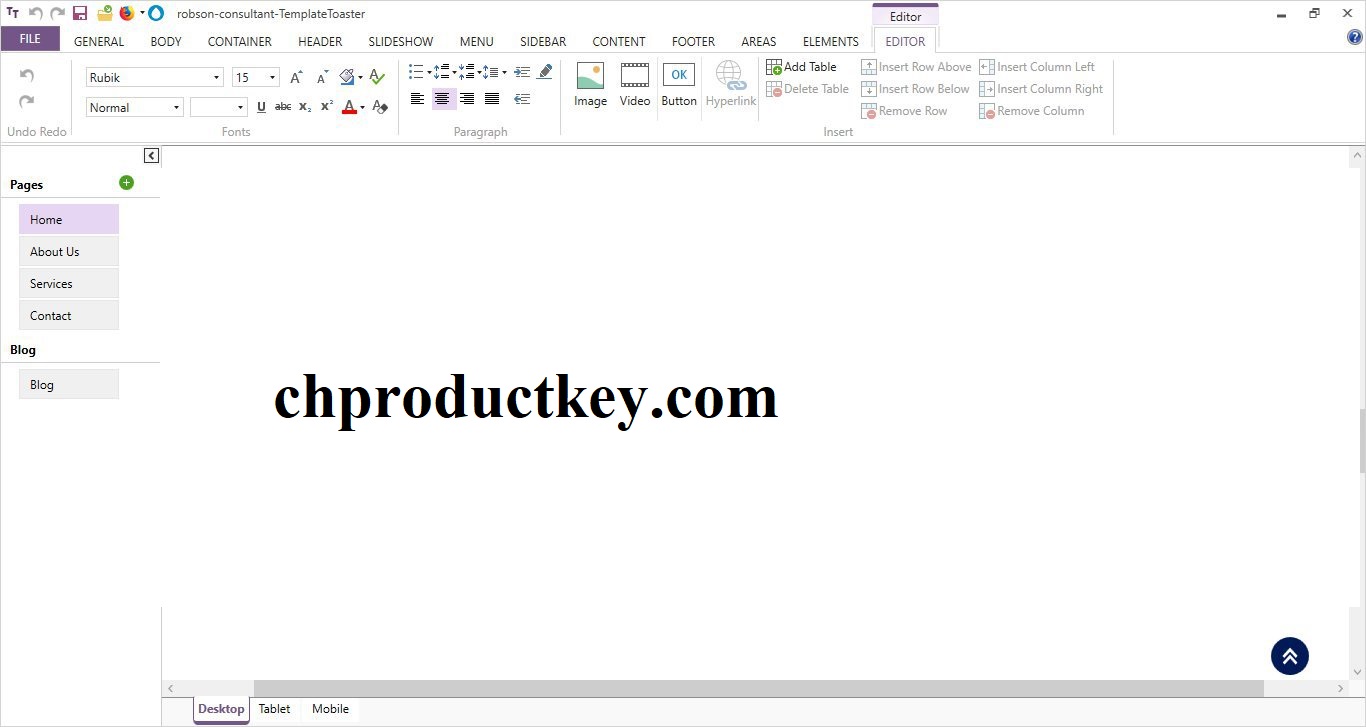1366x727 pixels.
Task: Select the About Us page
Action: pos(69,251)
